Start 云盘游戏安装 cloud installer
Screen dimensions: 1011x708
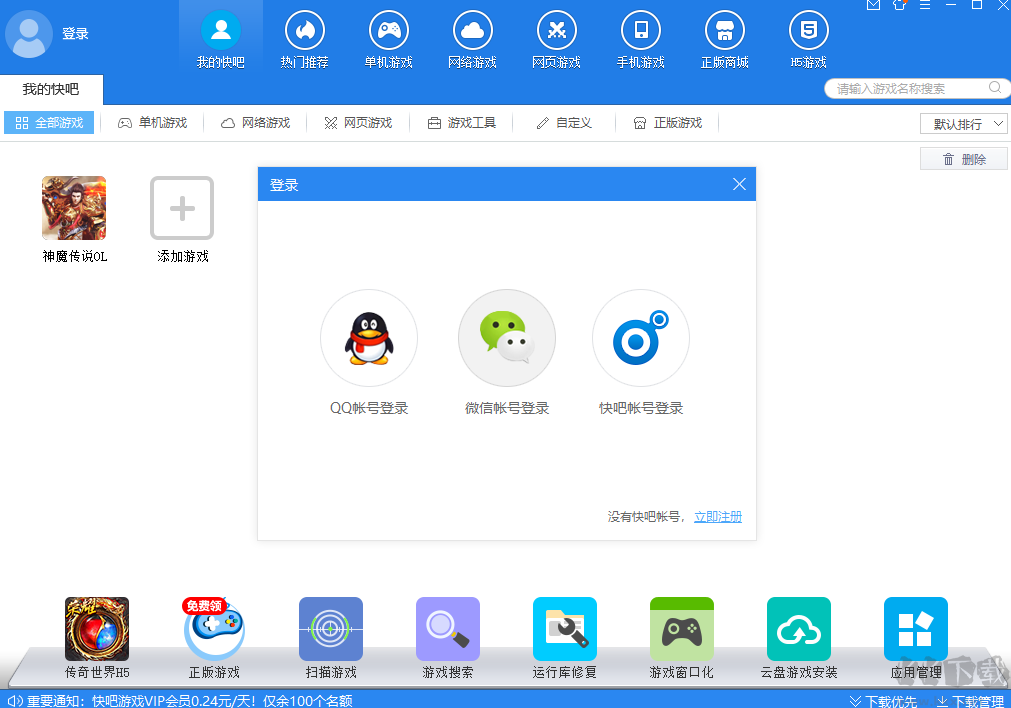[x=798, y=629]
